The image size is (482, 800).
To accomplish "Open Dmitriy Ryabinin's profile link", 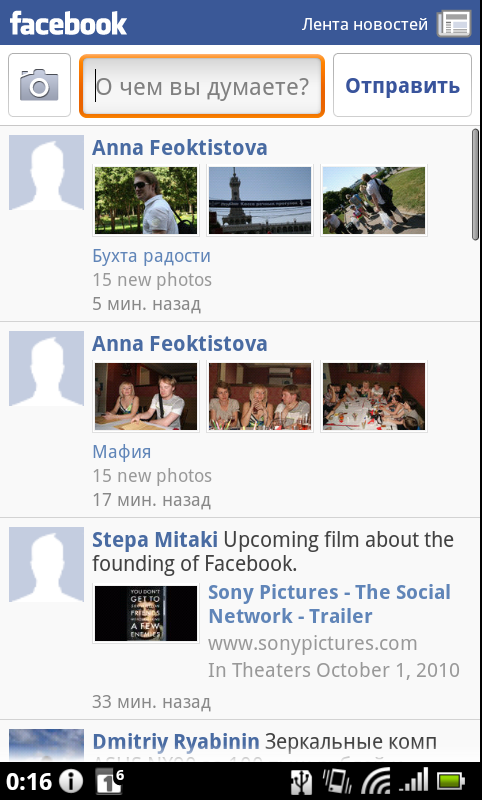I will click(x=176, y=741).
